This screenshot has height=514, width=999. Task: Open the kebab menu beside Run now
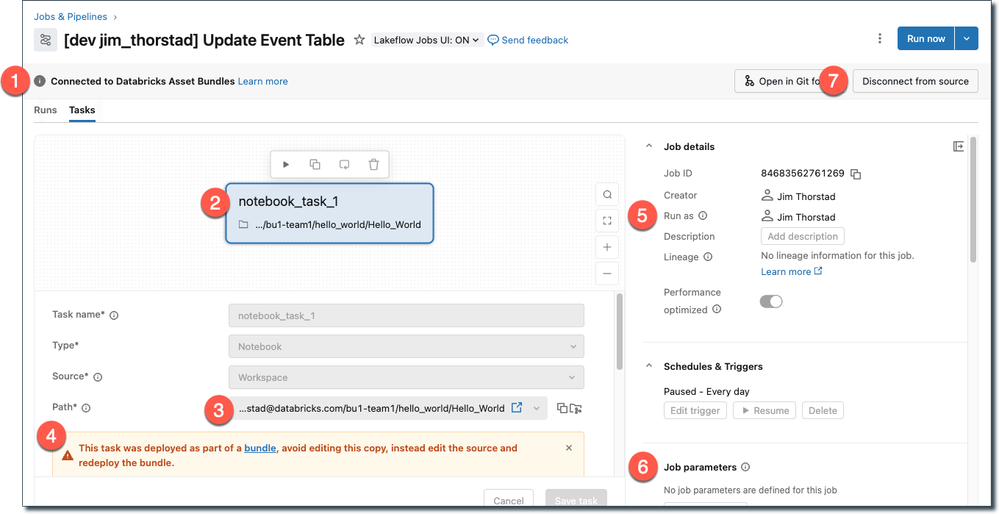pyautogui.click(x=880, y=39)
